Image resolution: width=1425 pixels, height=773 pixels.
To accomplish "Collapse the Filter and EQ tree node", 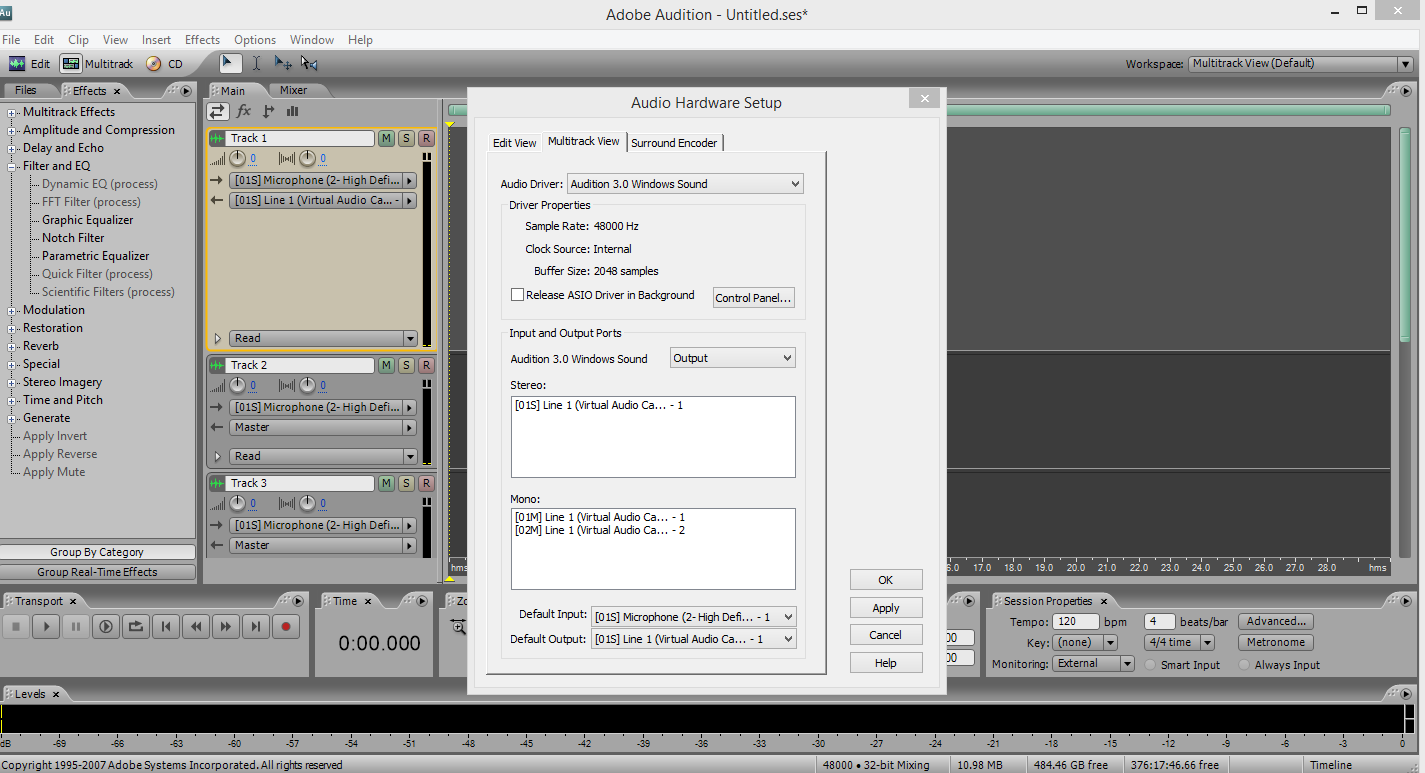I will tap(12, 166).
